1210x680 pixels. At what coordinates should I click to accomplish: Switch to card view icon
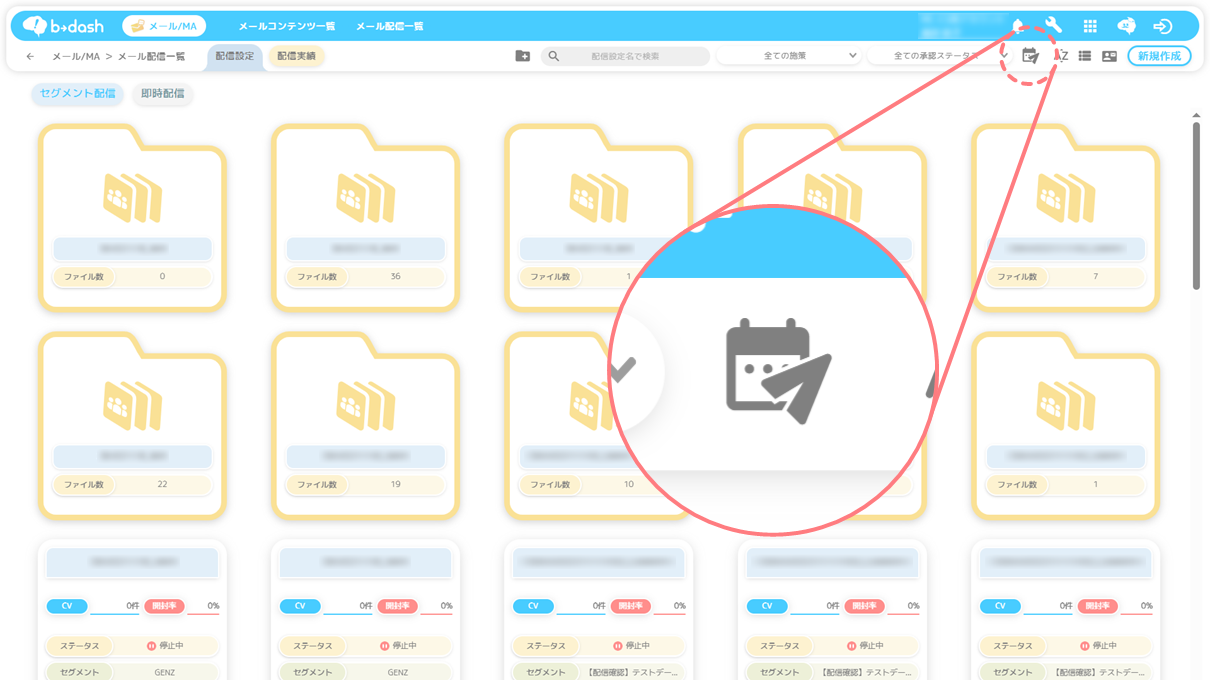tap(1109, 56)
